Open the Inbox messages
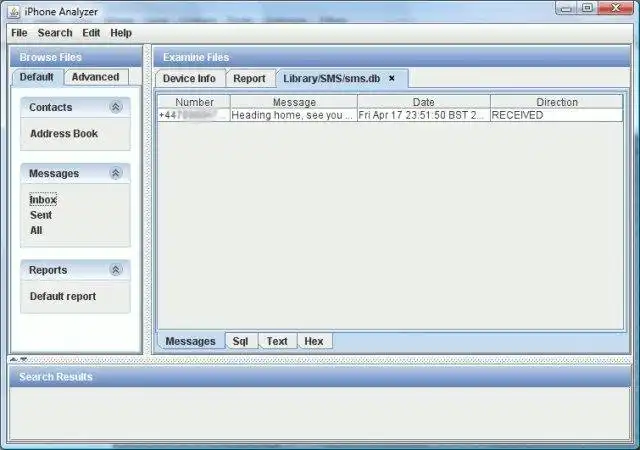The width and height of the screenshot is (640, 450). [43, 200]
